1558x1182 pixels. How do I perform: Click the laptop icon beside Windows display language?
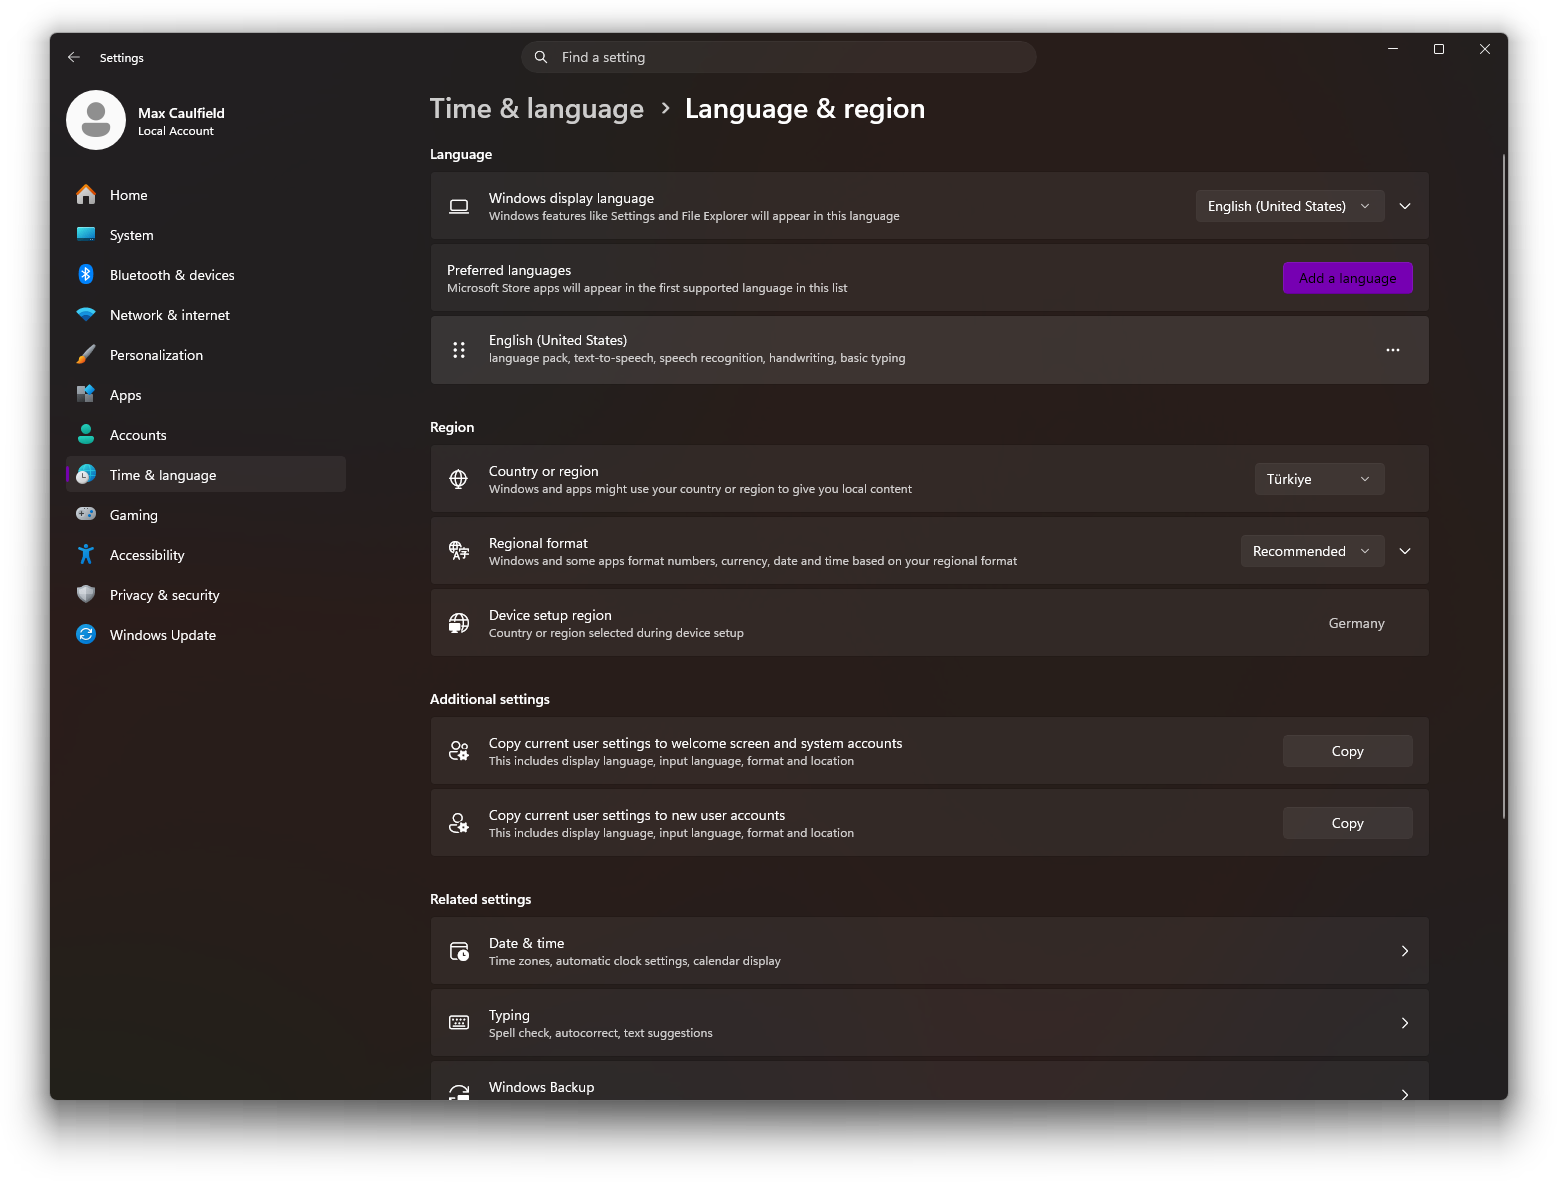click(459, 206)
